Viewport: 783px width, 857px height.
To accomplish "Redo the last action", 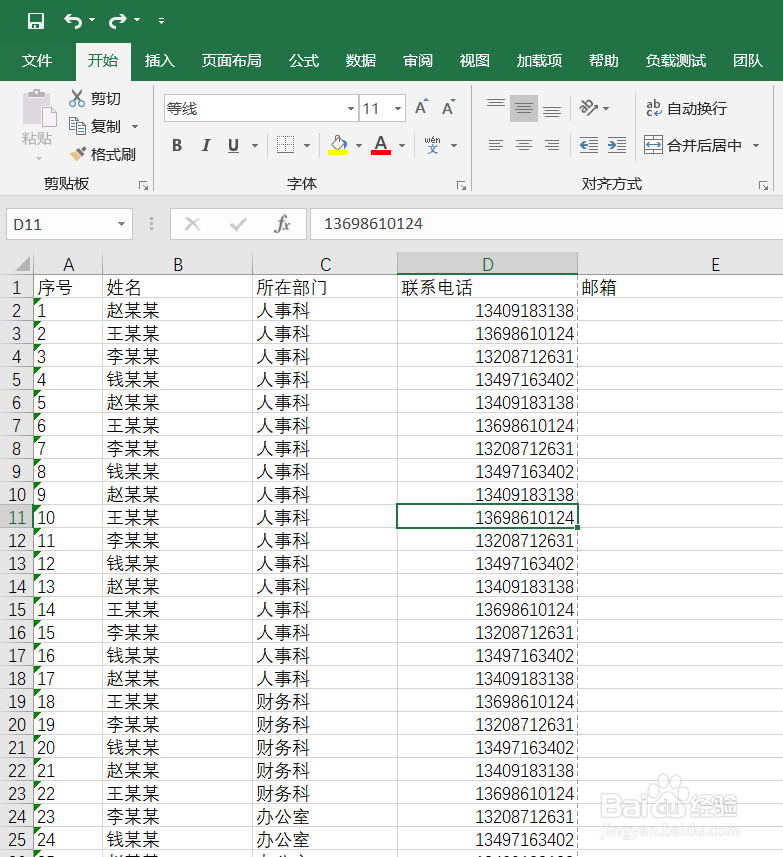I will tap(117, 21).
